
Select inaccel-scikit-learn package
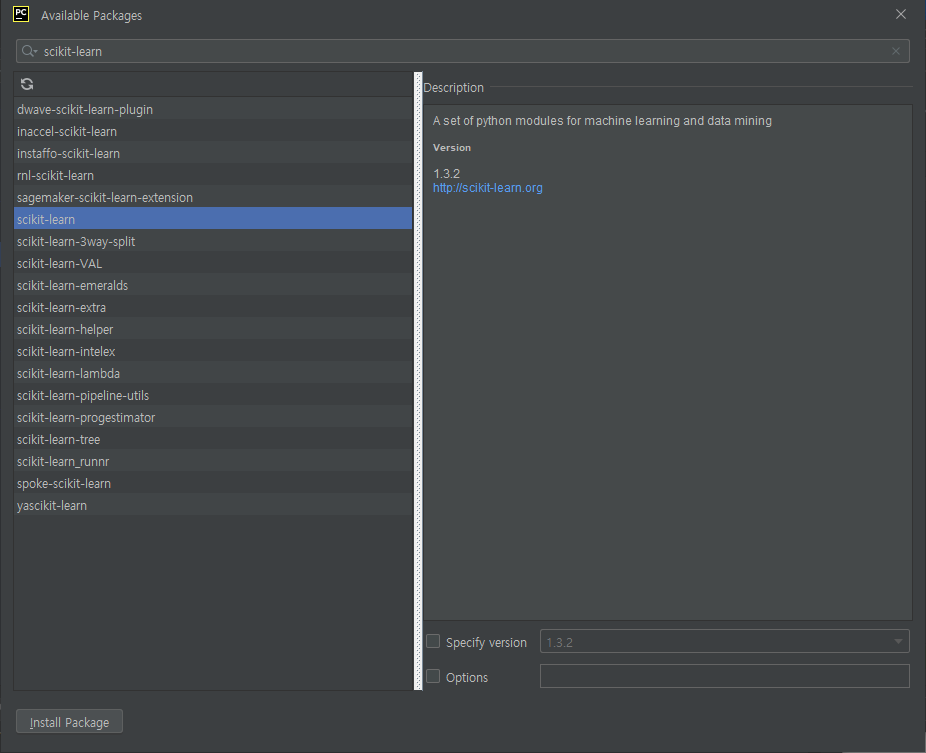click(213, 131)
